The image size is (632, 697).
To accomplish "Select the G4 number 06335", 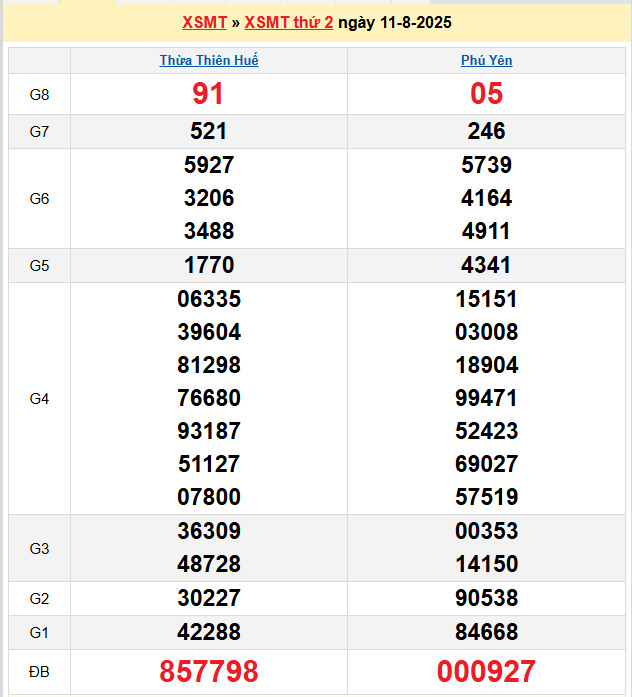I will (x=209, y=299).
